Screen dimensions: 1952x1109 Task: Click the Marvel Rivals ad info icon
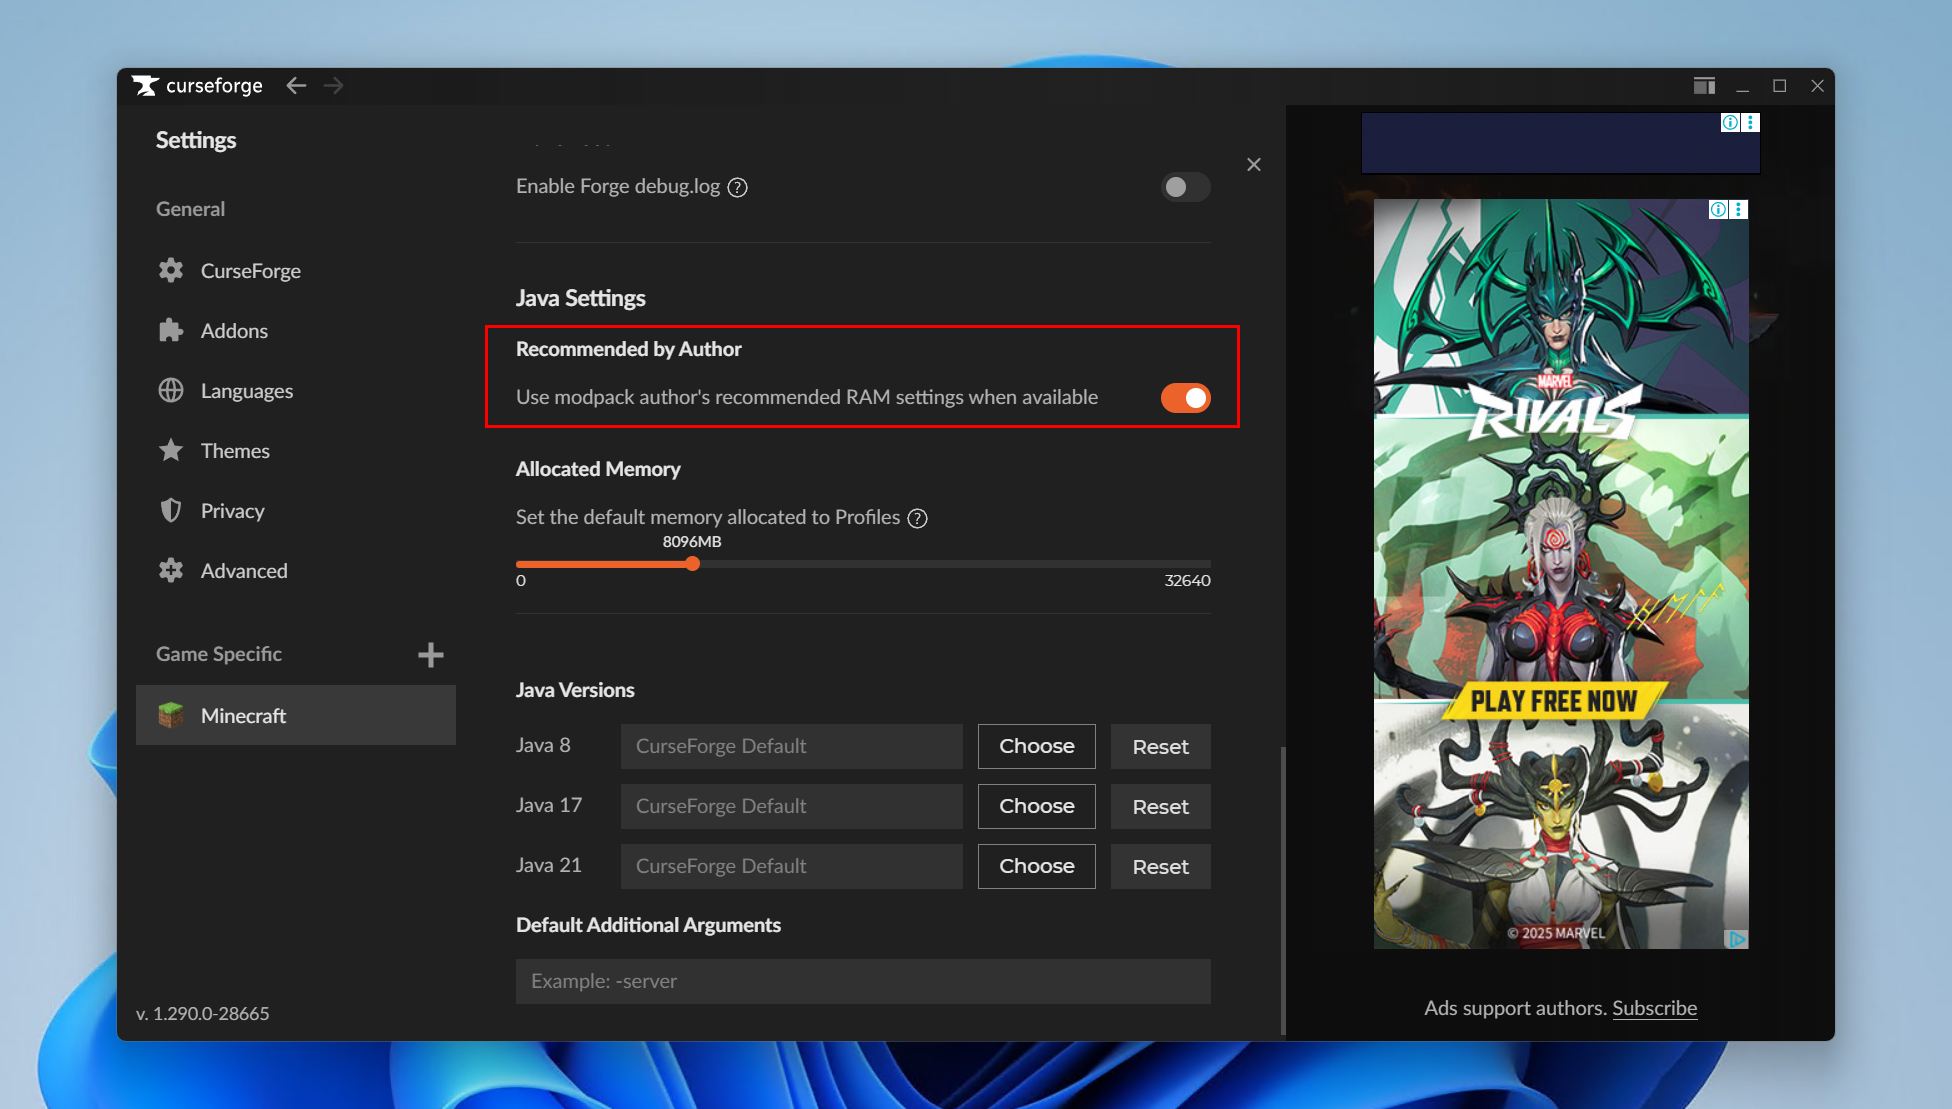(x=1718, y=209)
